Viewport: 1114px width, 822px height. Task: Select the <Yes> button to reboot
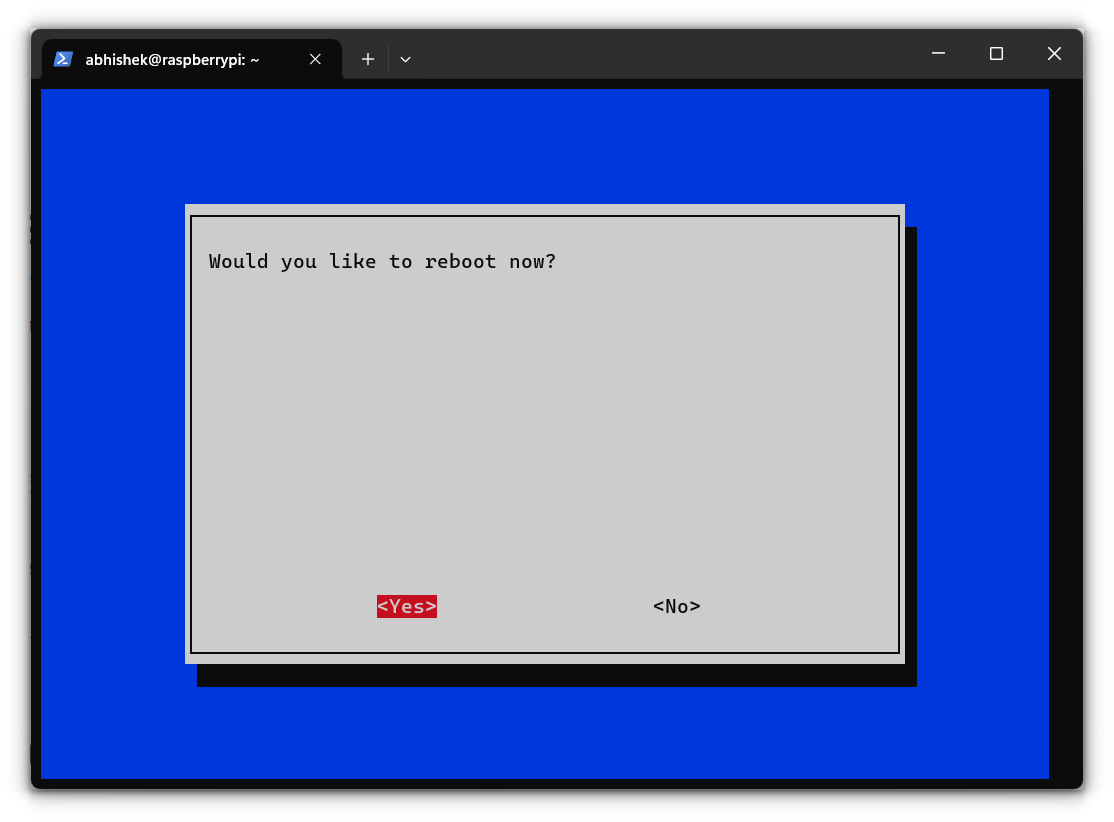(x=406, y=606)
